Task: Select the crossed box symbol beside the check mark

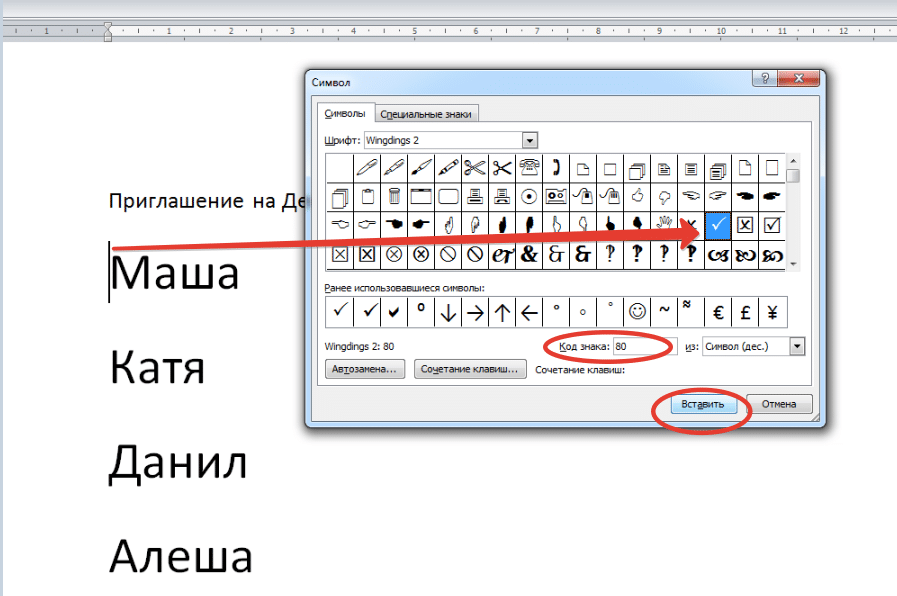Action: [x=745, y=225]
